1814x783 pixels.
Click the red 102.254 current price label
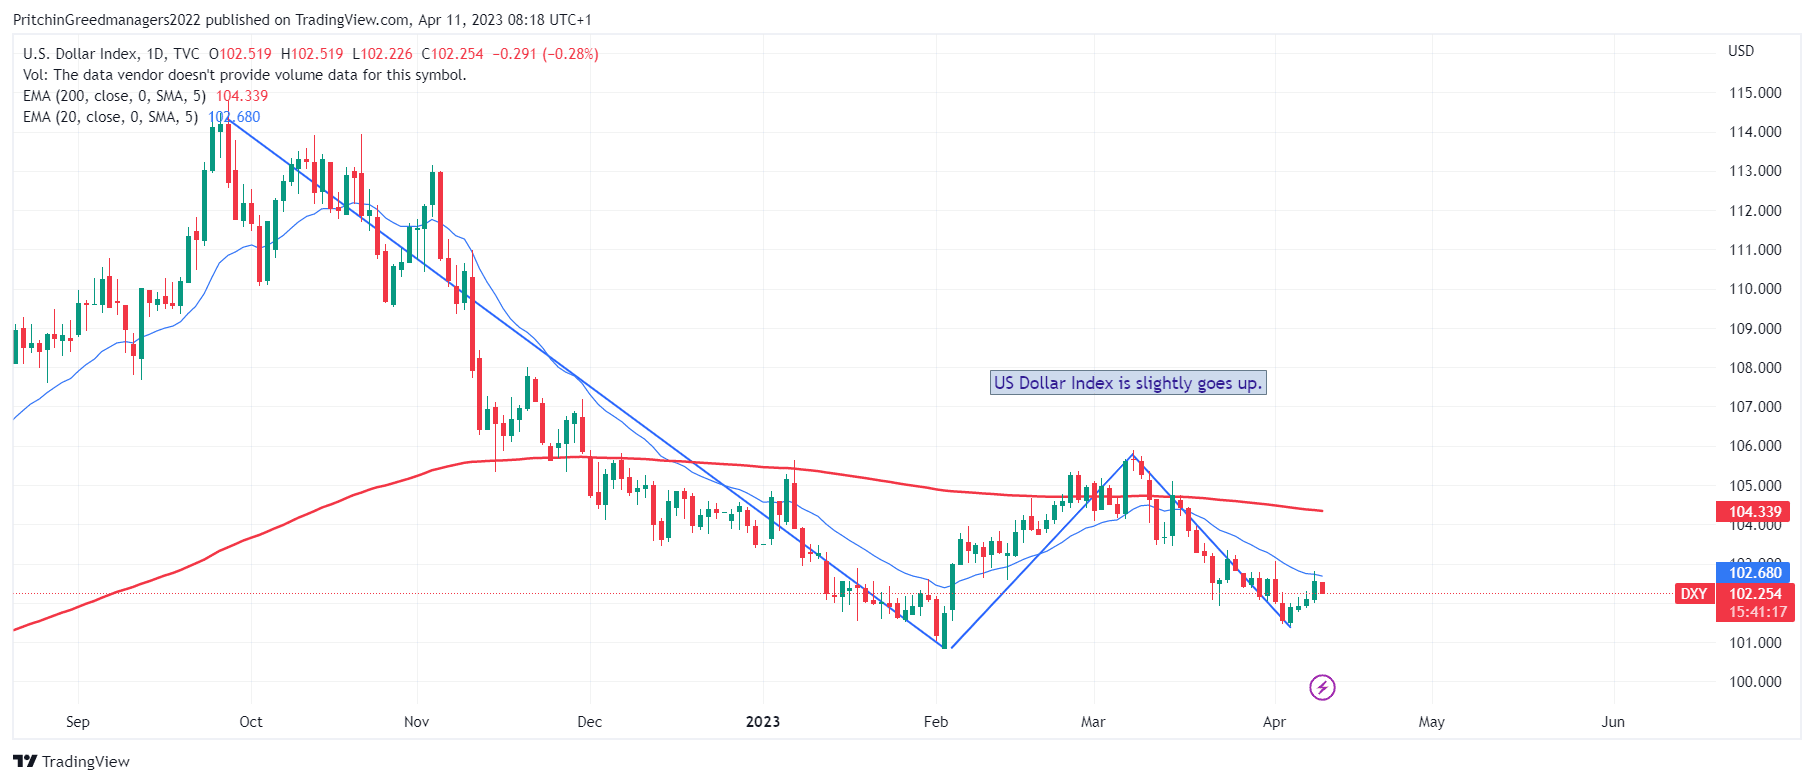[x=1755, y=594]
